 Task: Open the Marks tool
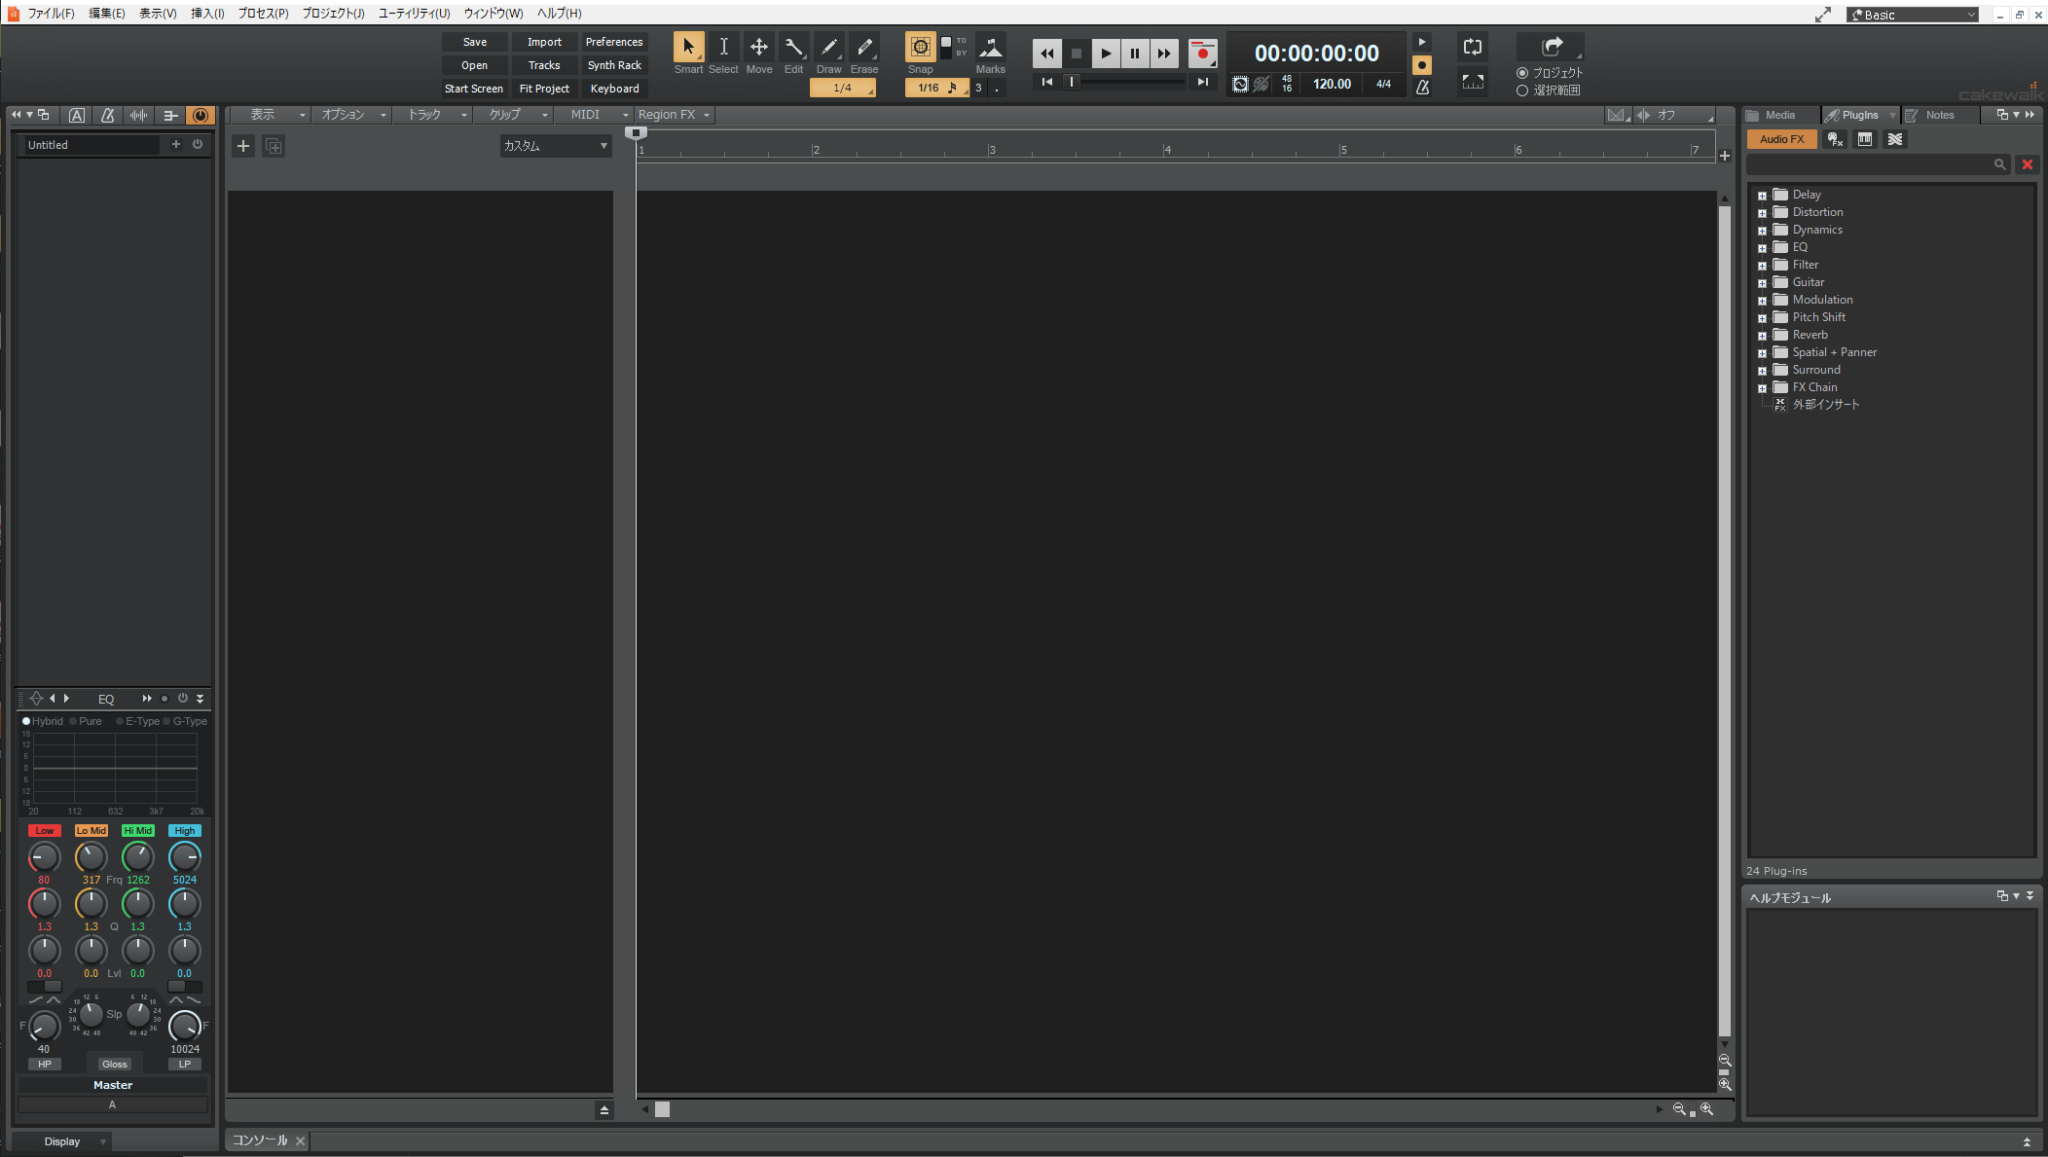(x=990, y=48)
